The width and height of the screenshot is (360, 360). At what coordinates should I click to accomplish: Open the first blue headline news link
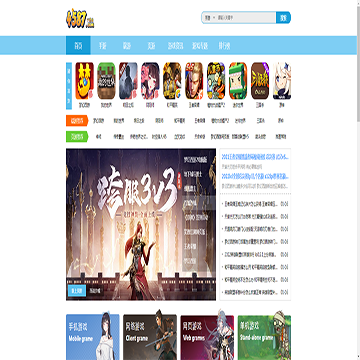click(255, 157)
